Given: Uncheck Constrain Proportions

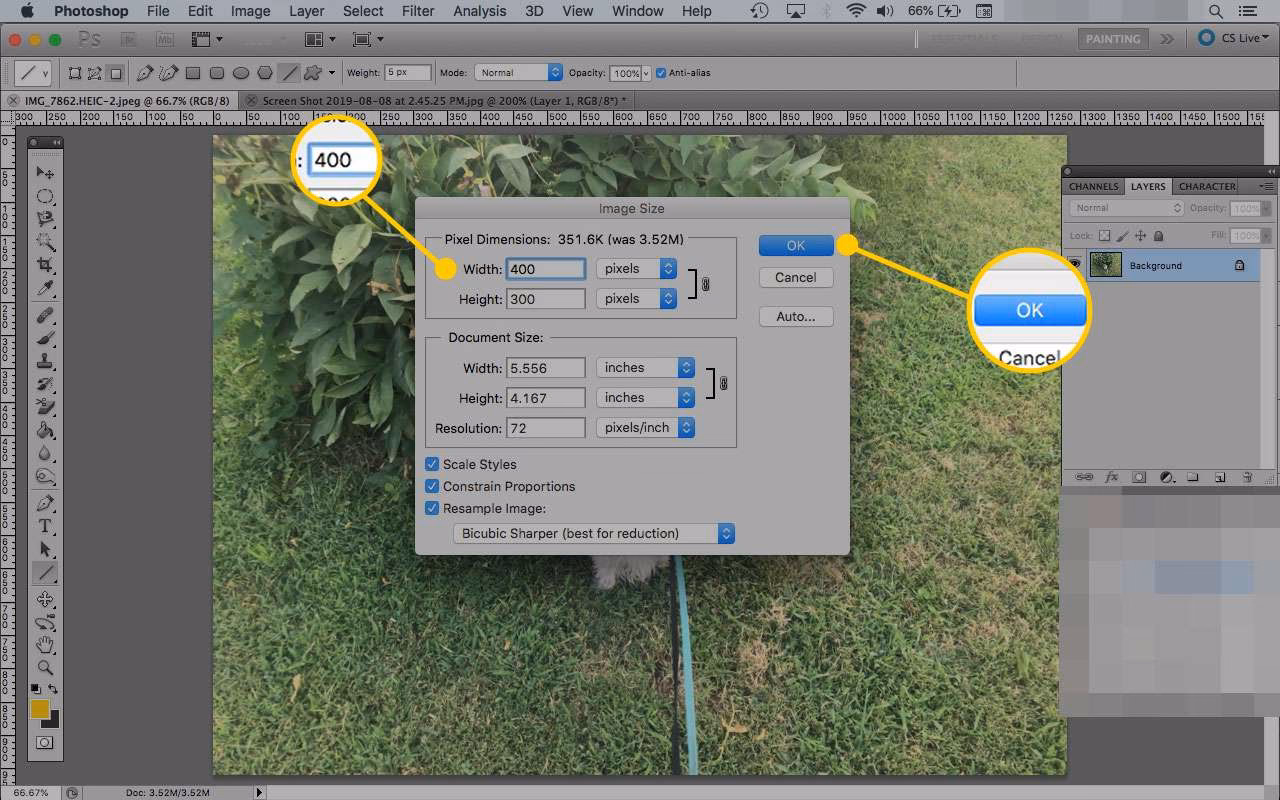Looking at the screenshot, I should point(432,486).
